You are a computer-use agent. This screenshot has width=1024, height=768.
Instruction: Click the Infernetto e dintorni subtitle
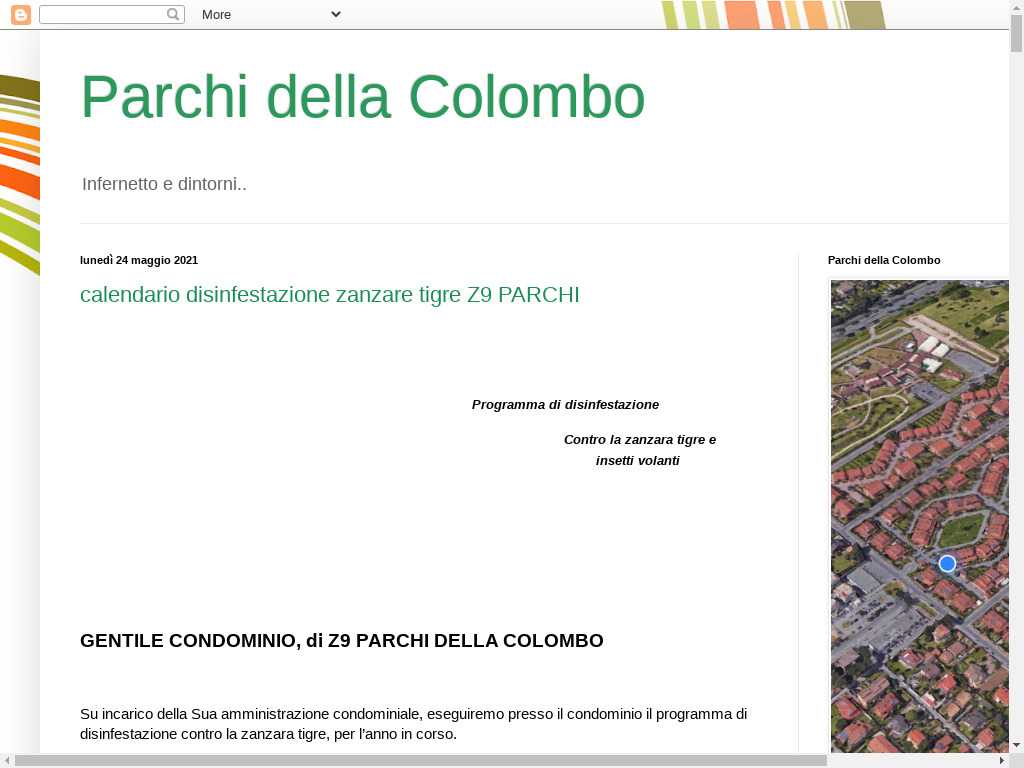(164, 184)
